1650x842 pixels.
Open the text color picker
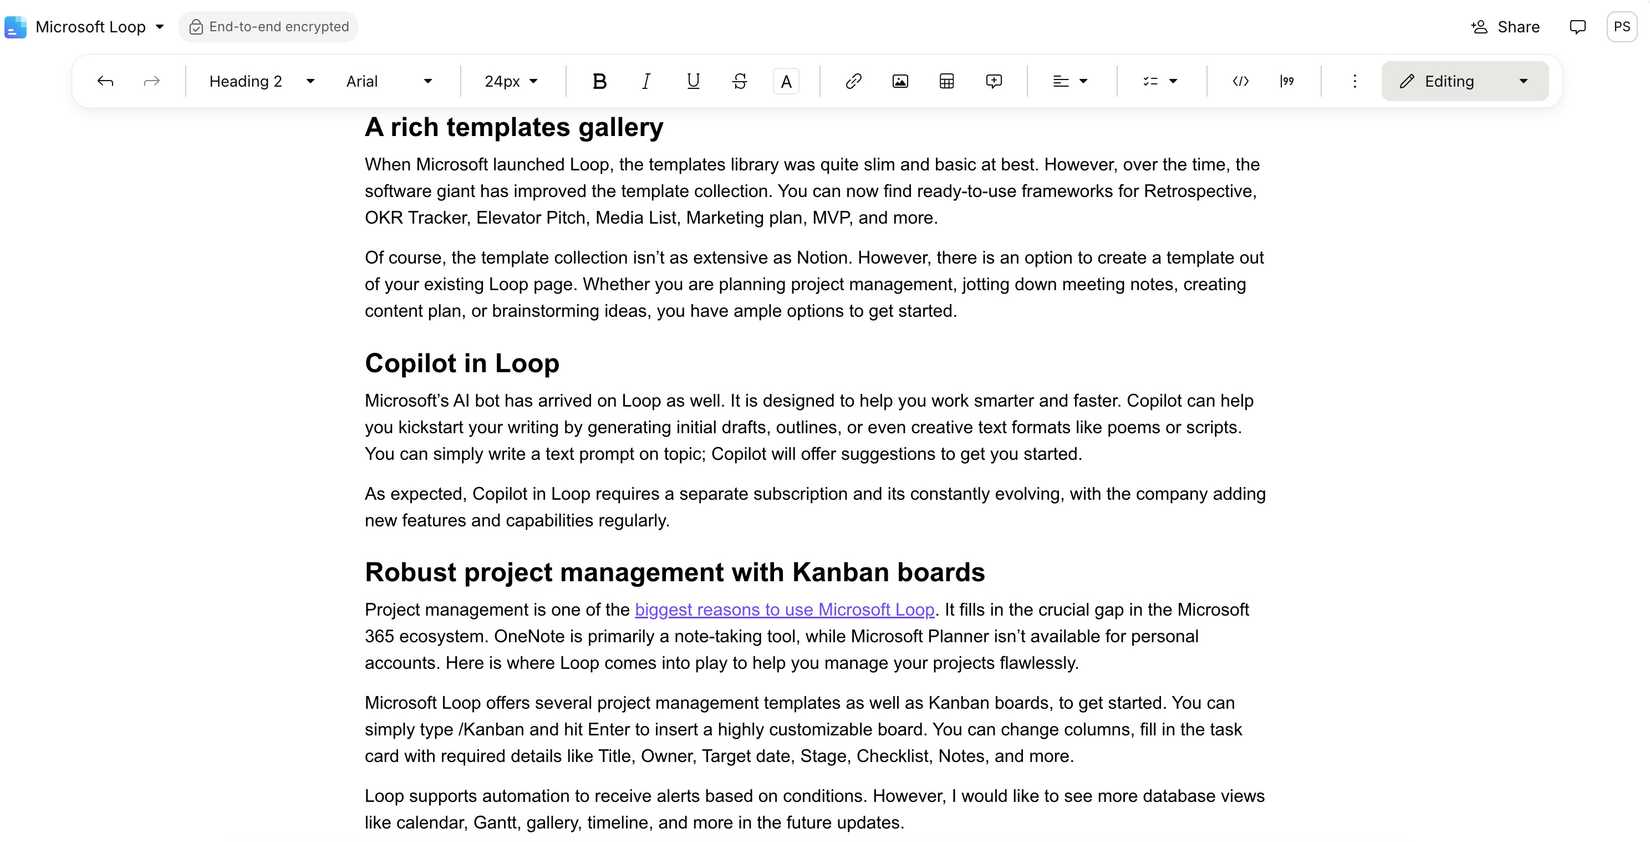(x=786, y=81)
